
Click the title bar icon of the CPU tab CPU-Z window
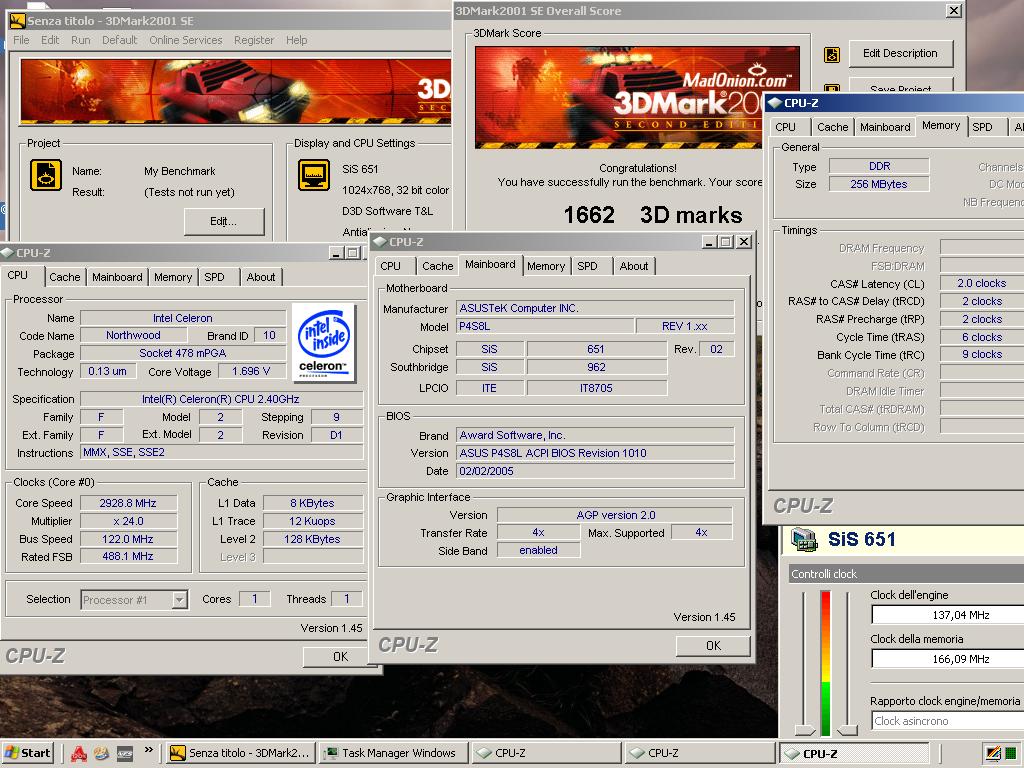[x=8, y=253]
